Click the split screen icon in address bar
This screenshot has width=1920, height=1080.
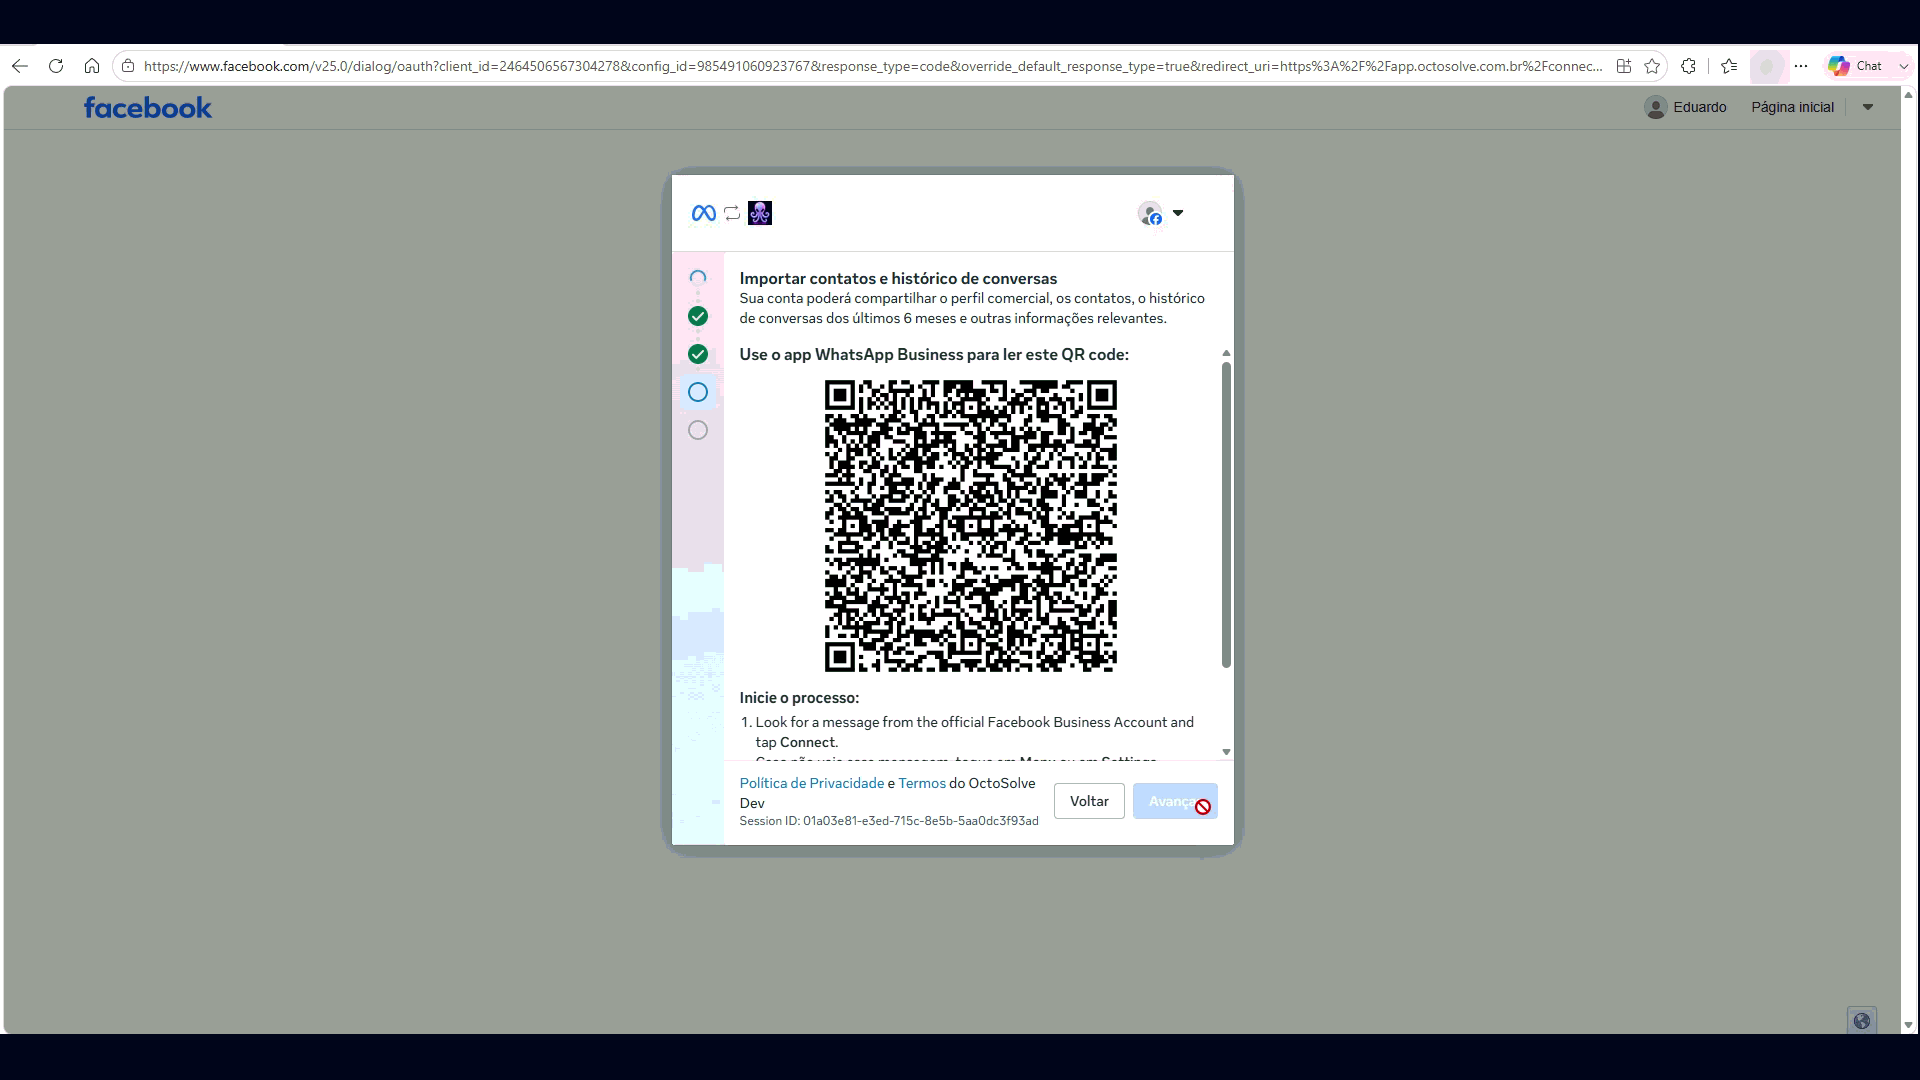(1624, 66)
